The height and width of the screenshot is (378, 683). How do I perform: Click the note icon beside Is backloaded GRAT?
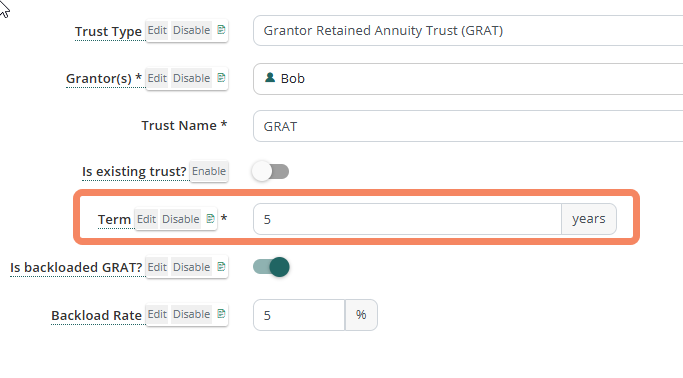click(221, 267)
